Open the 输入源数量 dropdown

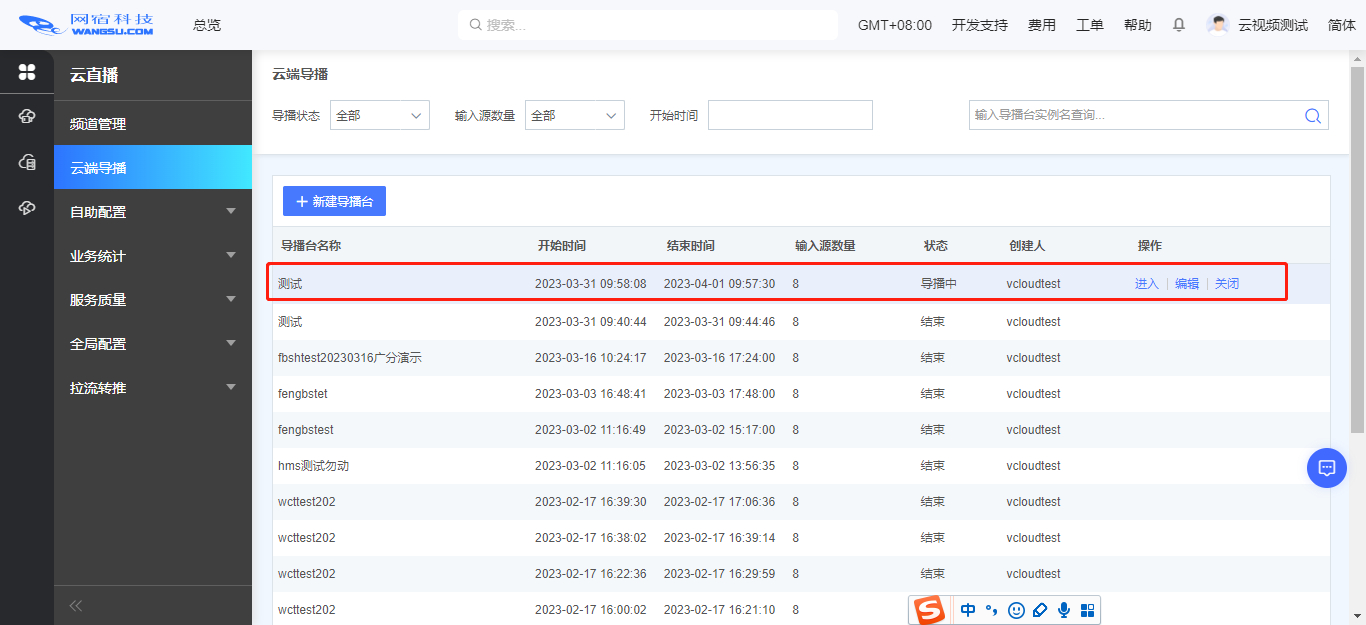574,116
